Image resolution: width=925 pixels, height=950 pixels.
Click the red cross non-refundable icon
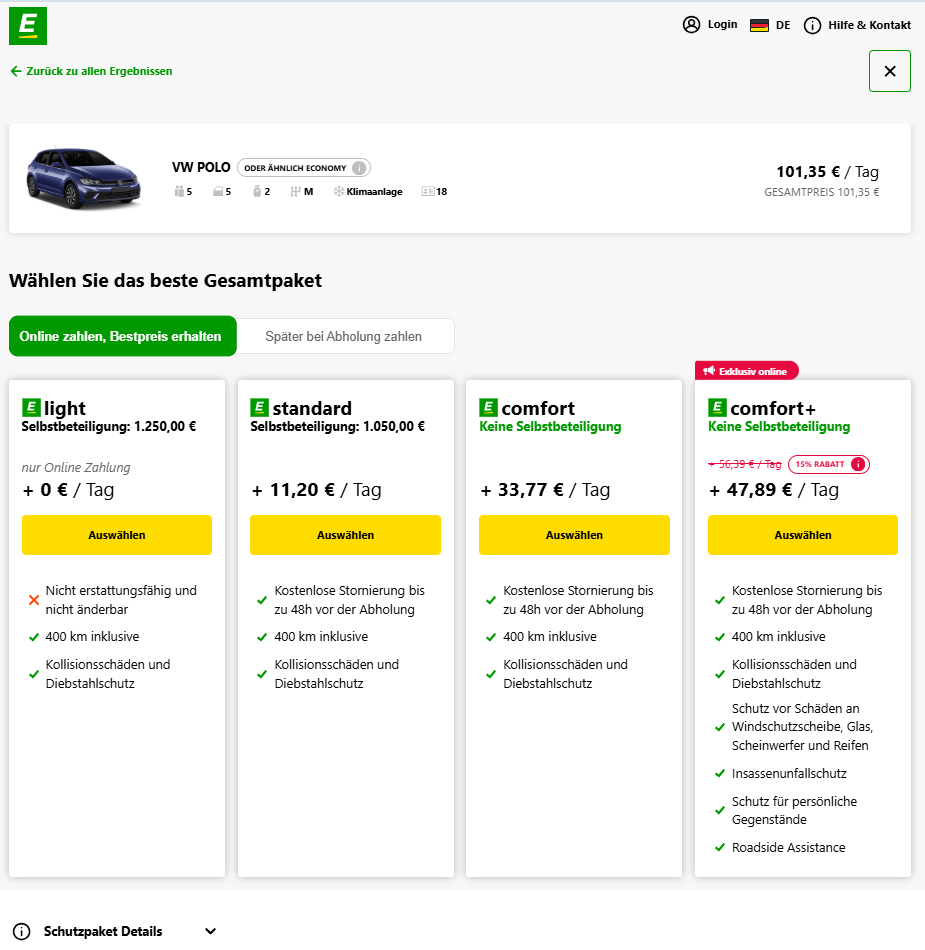34,600
